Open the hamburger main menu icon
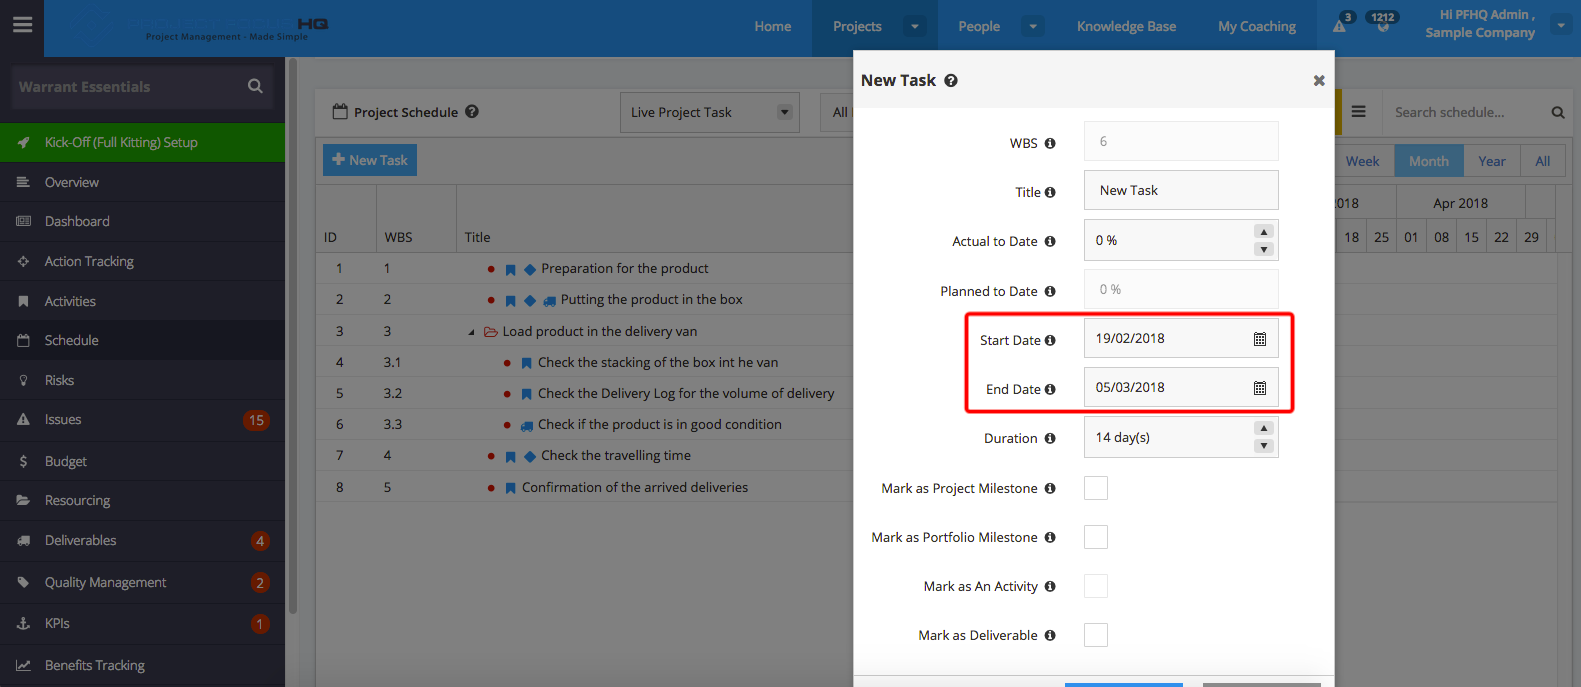Screen dimensions: 1581x687 coord(22,25)
